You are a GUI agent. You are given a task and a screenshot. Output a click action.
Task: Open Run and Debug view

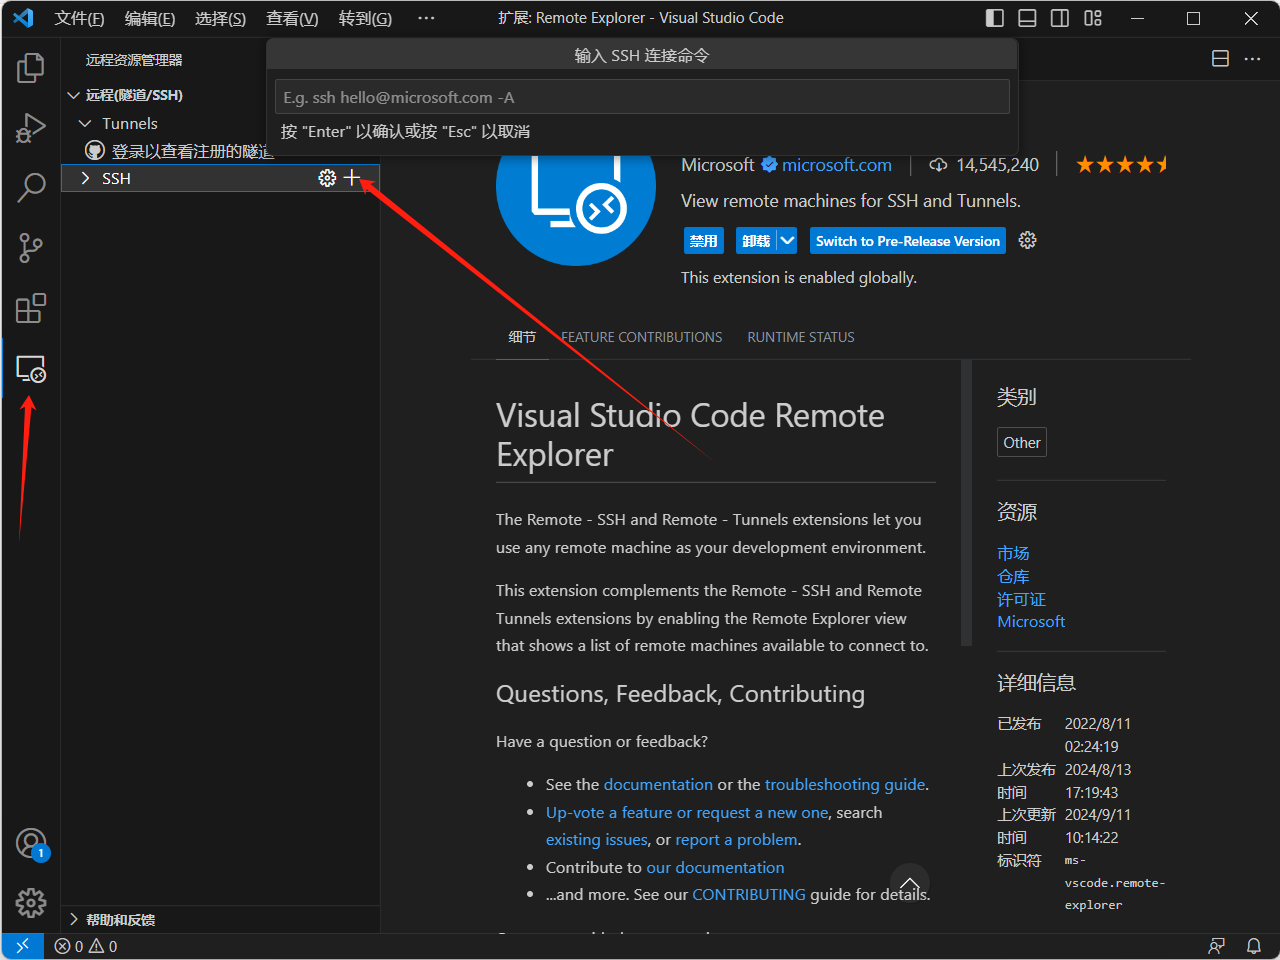click(x=31, y=128)
